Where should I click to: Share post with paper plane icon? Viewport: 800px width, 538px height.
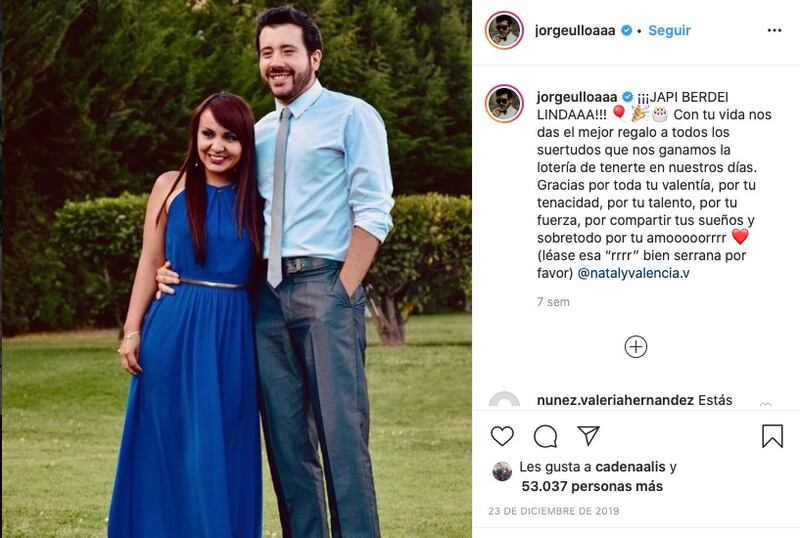tap(588, 435)
